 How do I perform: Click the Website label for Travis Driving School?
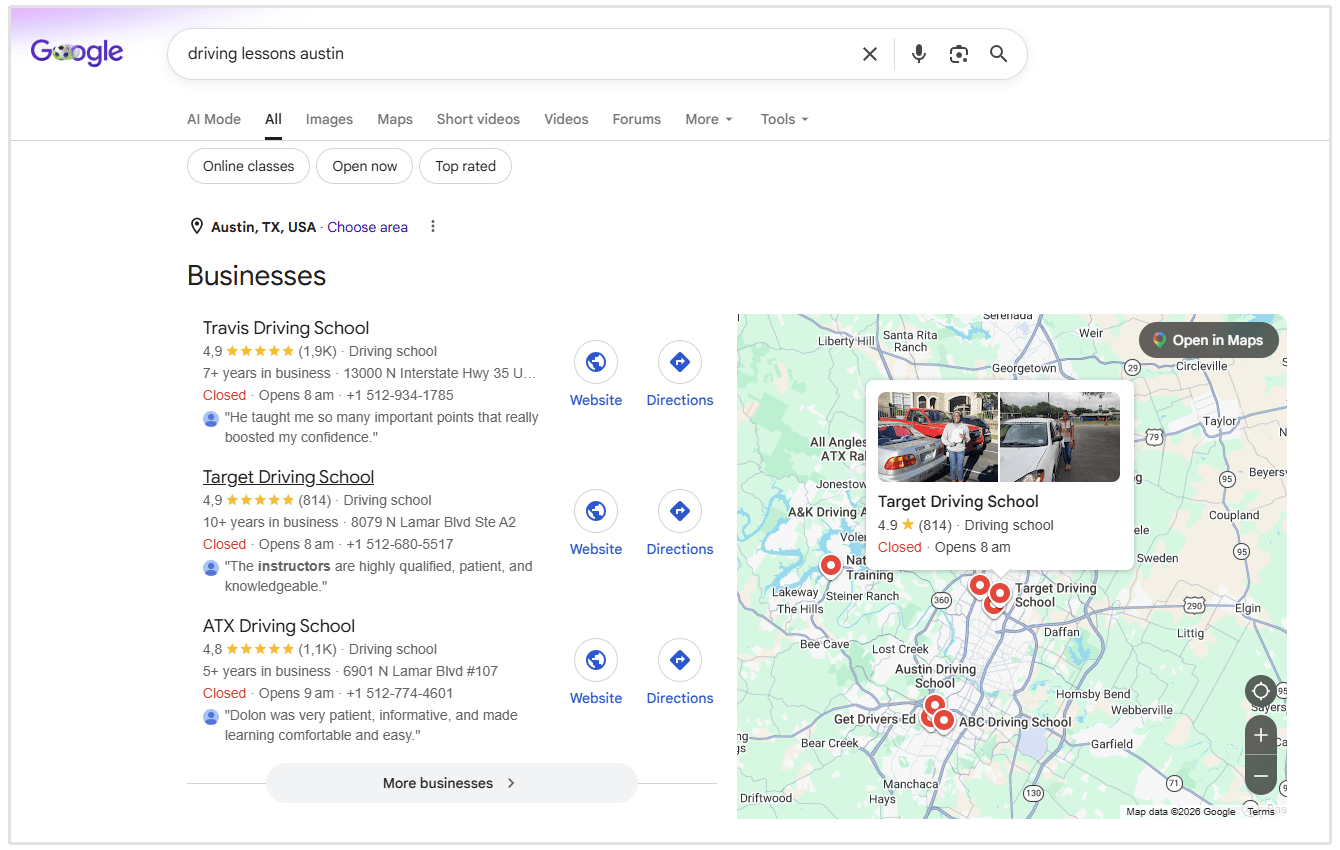point(596,400)
